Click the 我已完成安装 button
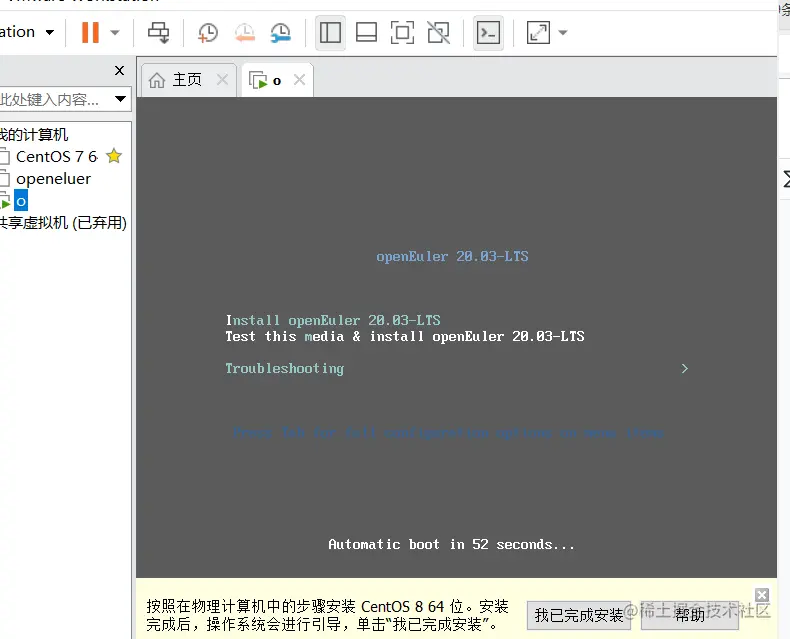790x639 pixels. [579, 615]
